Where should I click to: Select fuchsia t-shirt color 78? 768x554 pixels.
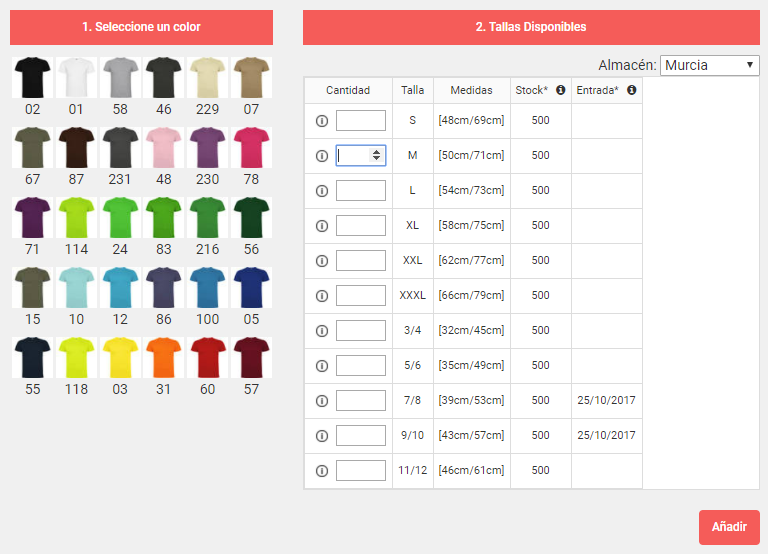(x=251, y=147)
